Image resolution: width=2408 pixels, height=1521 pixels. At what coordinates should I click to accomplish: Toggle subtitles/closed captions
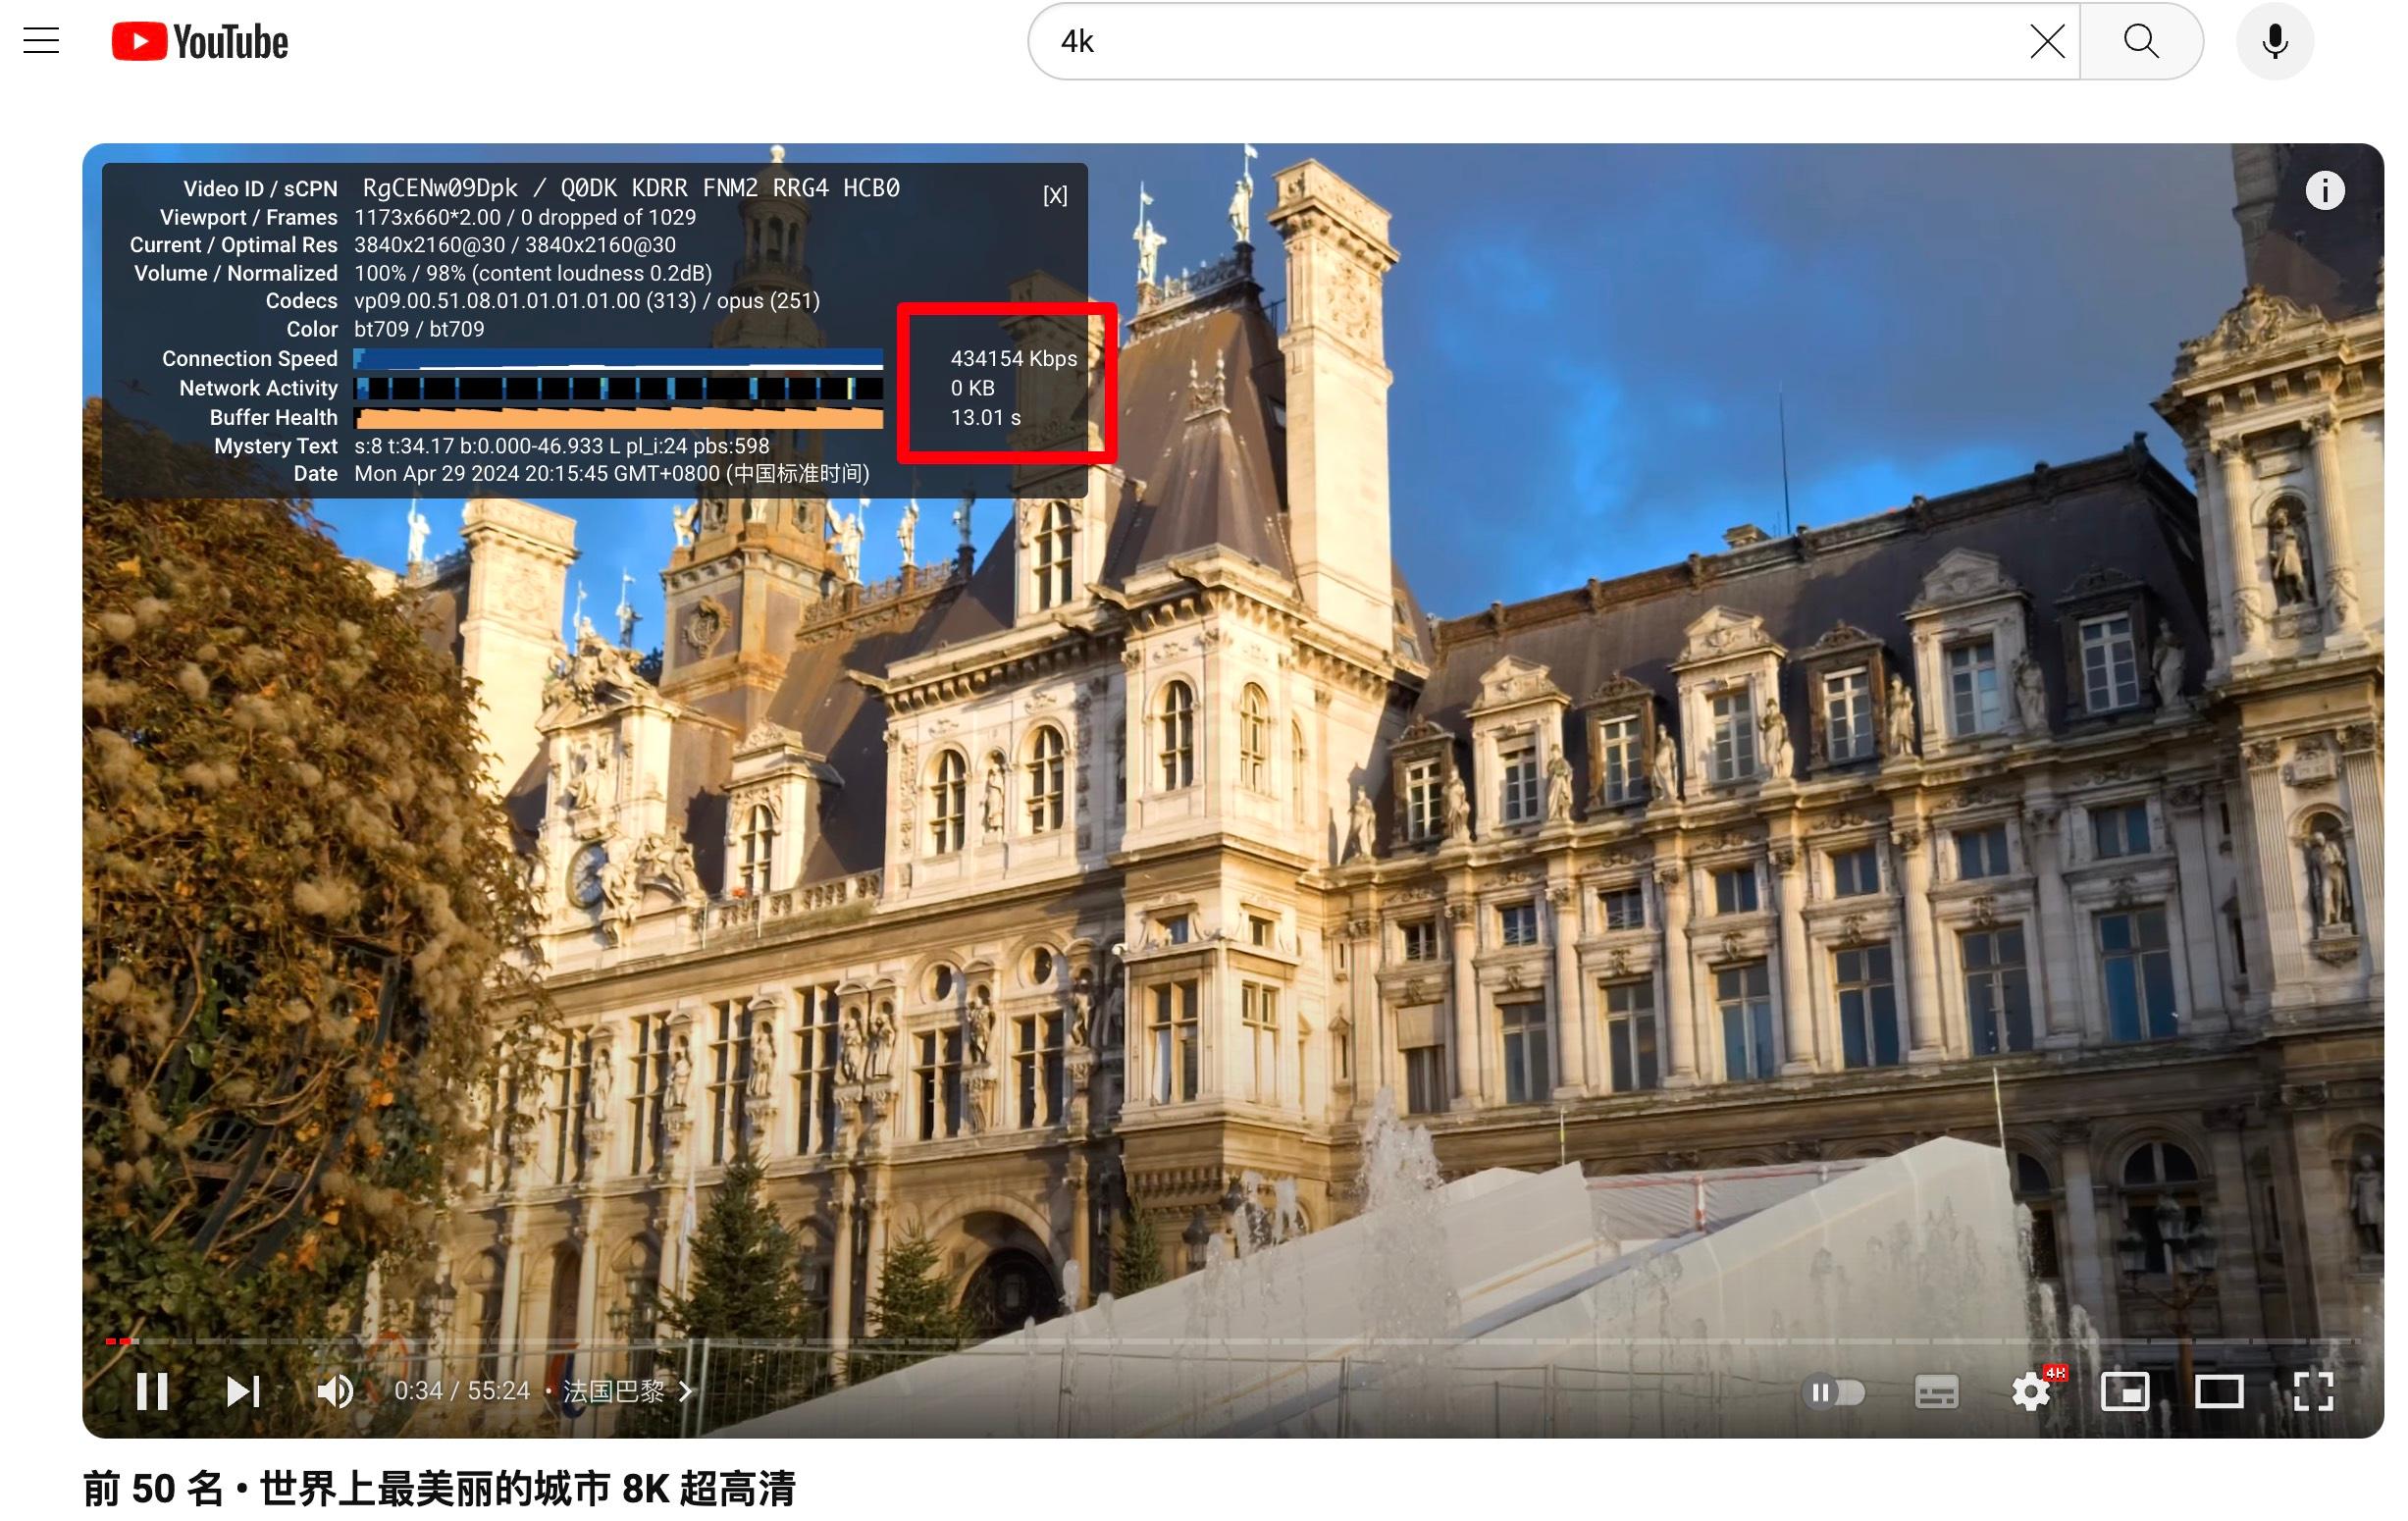(1936, 1391)
